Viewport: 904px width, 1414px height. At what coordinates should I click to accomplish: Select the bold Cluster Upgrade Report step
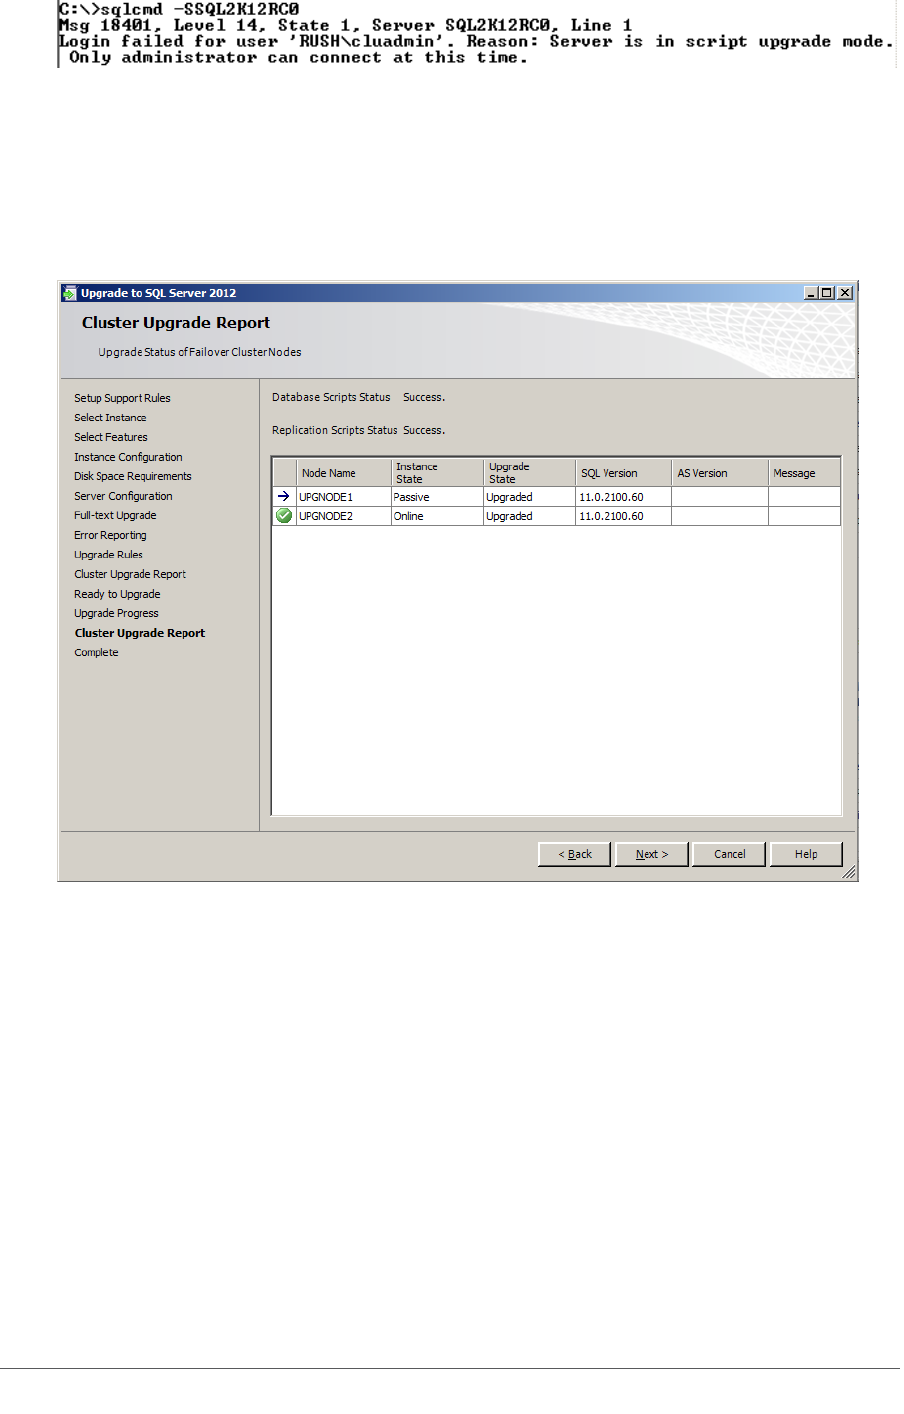click(140, 633)
